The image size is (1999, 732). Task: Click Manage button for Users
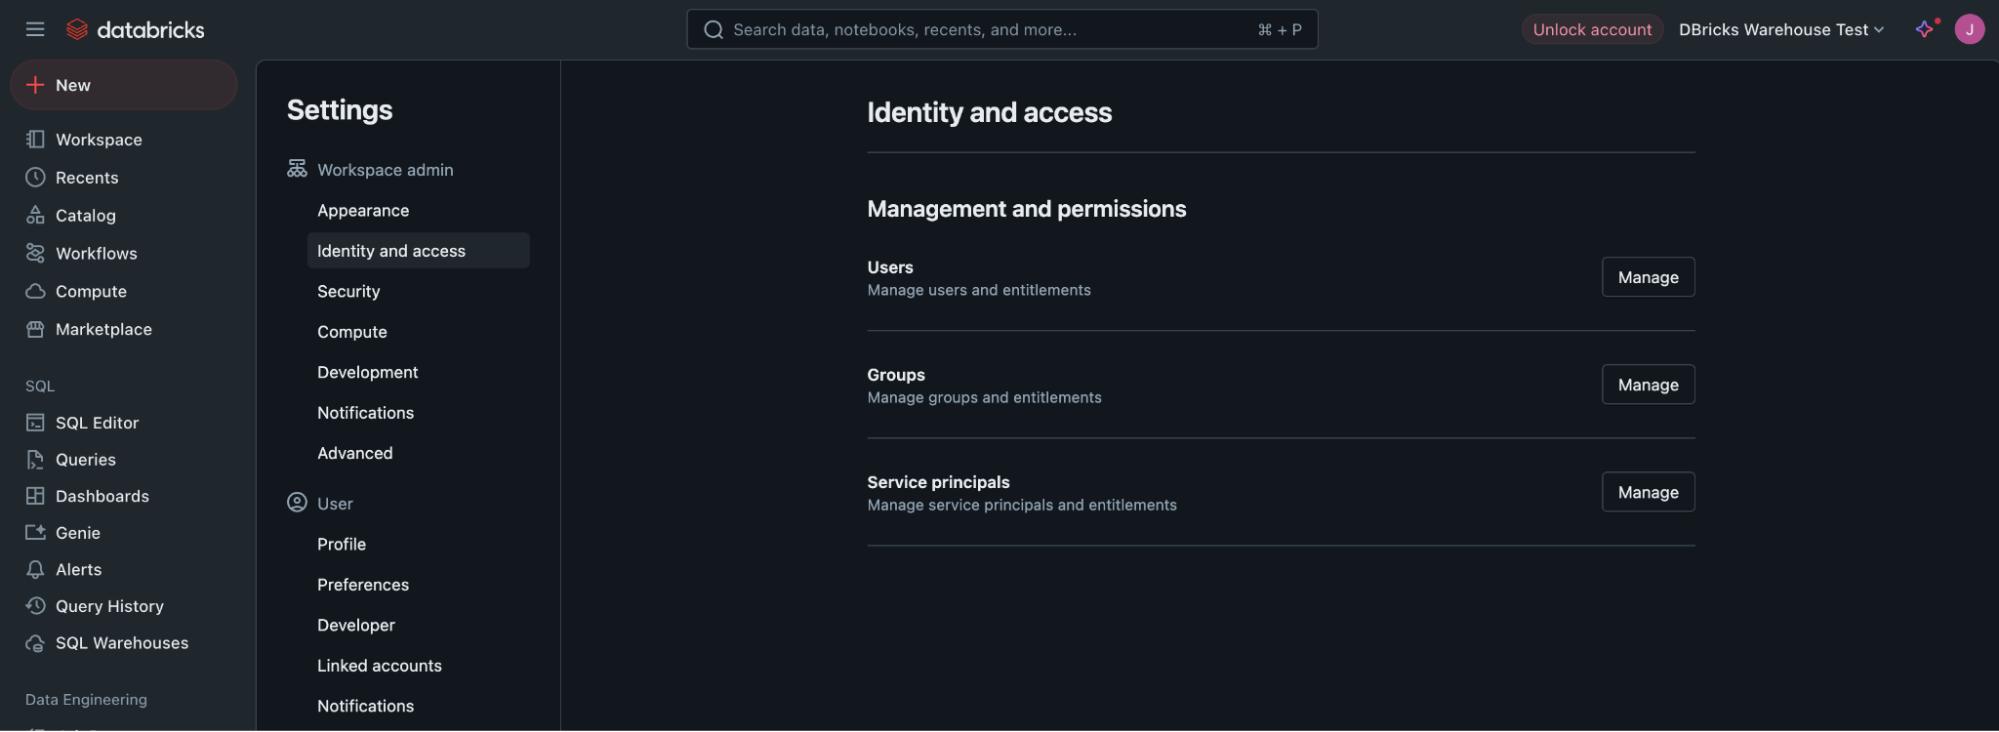pyautogui.click(x=1648, y=277)
